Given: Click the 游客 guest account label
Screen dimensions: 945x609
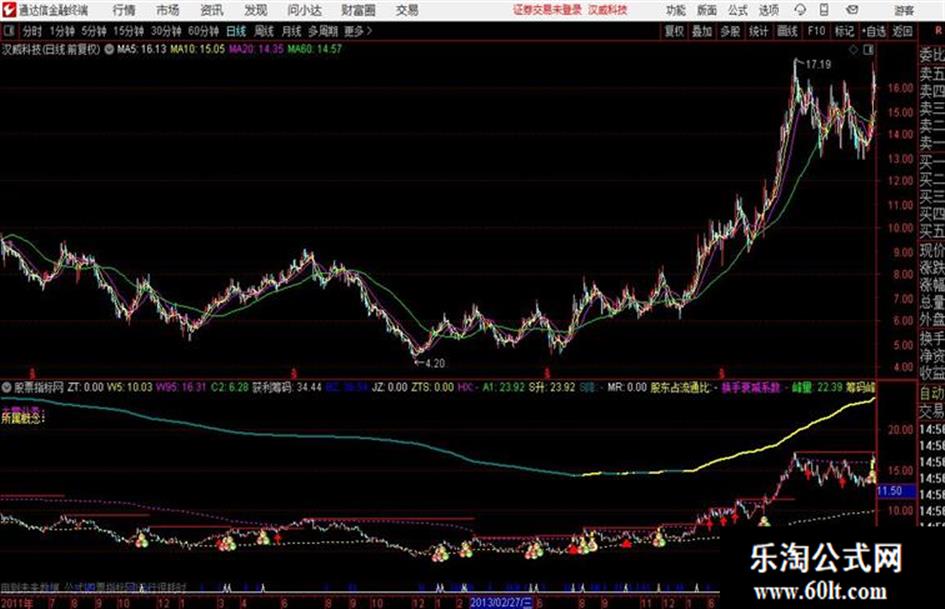Looking at the screenshot, I should pyautogui.click(x=904, y=10).
